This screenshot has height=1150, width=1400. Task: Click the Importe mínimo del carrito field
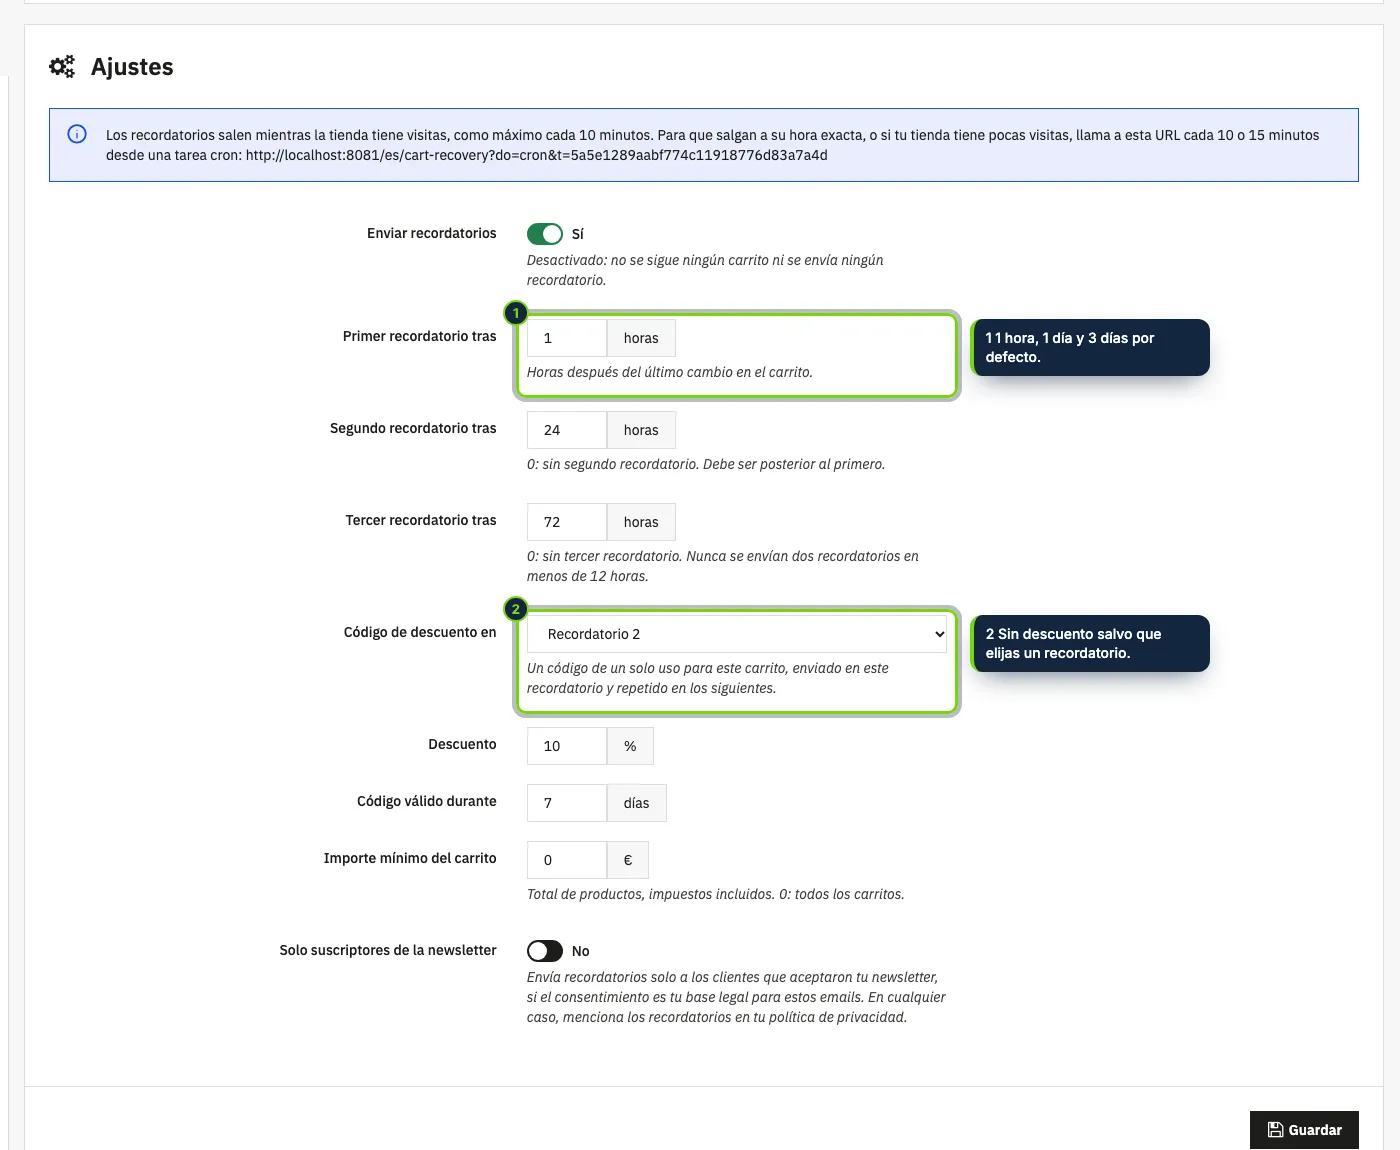coord(567,860)
